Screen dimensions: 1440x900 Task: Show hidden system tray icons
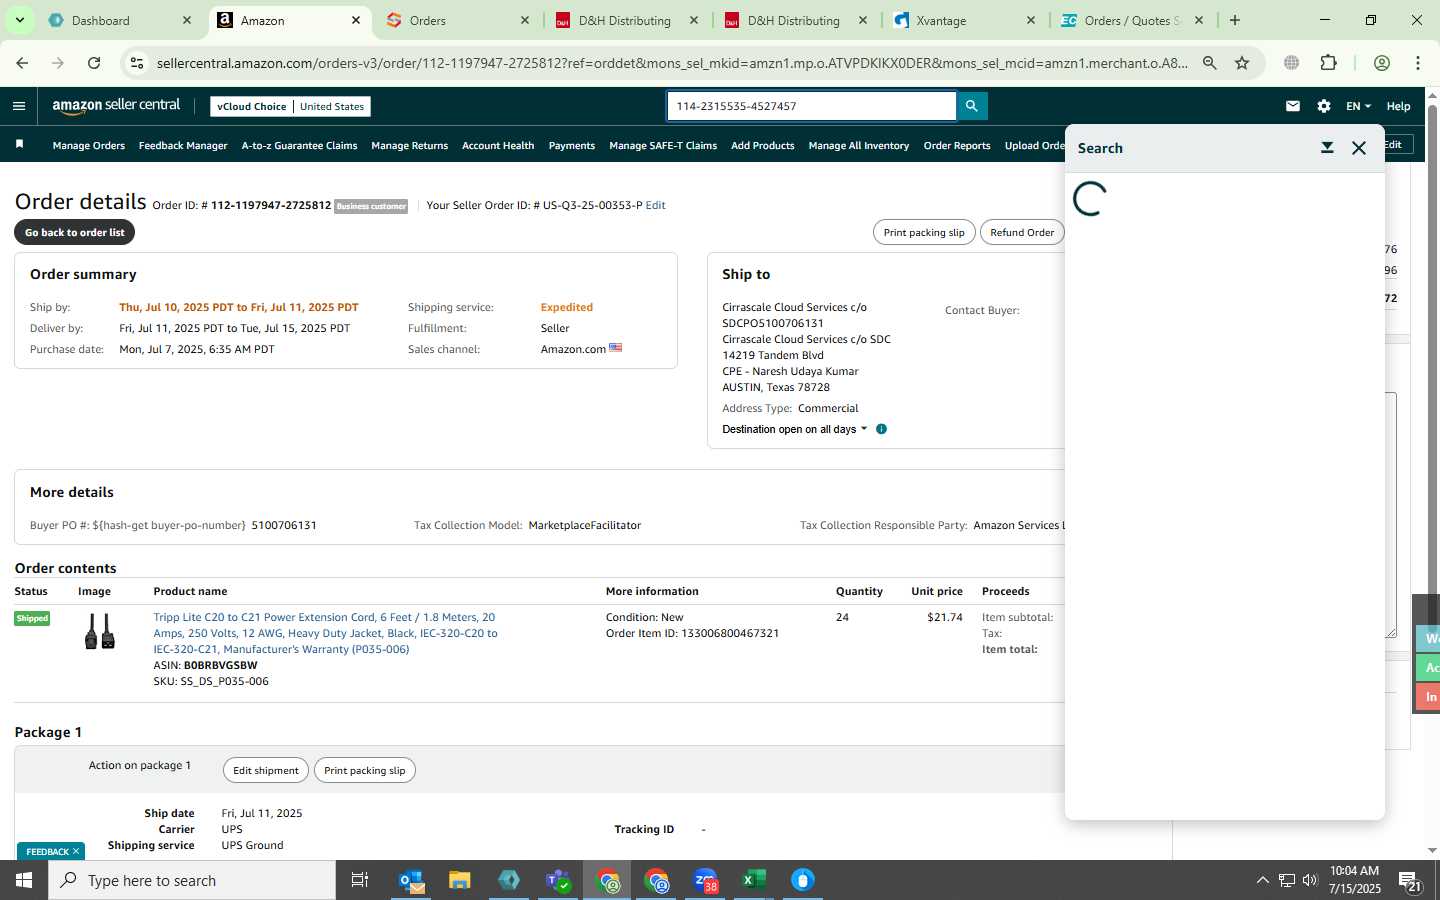(x=1262, y=880)
